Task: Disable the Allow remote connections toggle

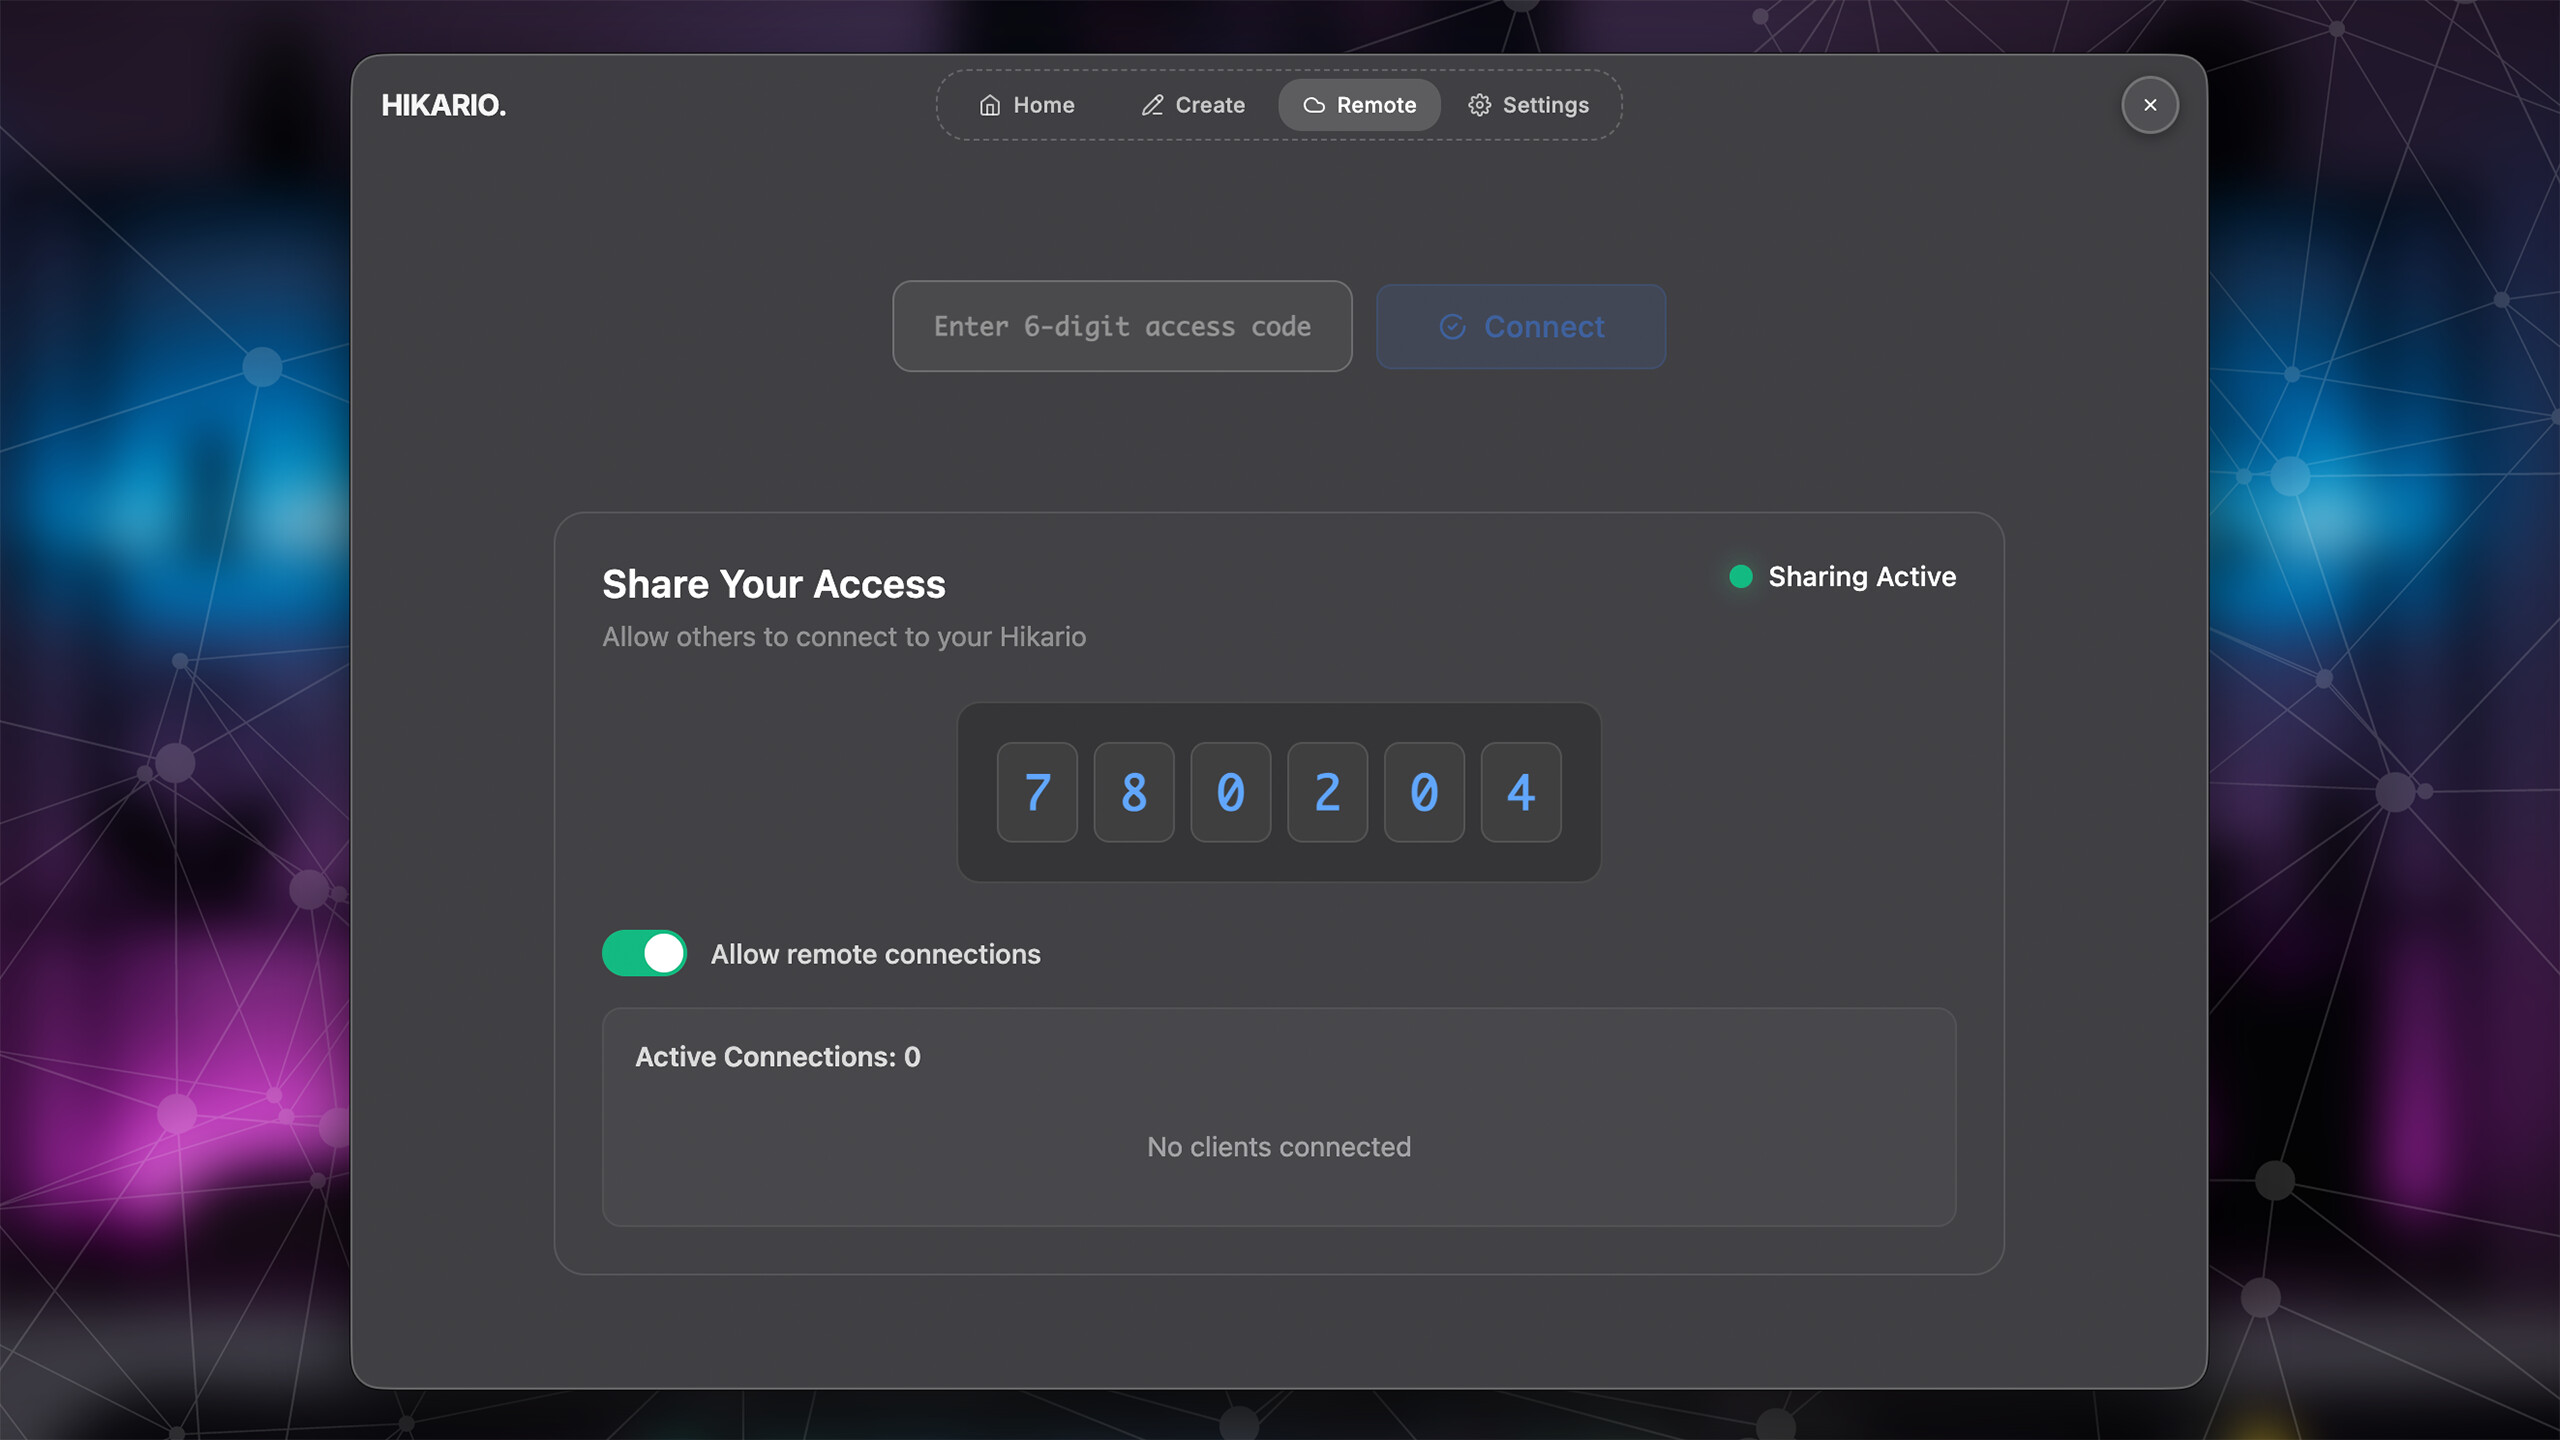Action: [643, 953]
